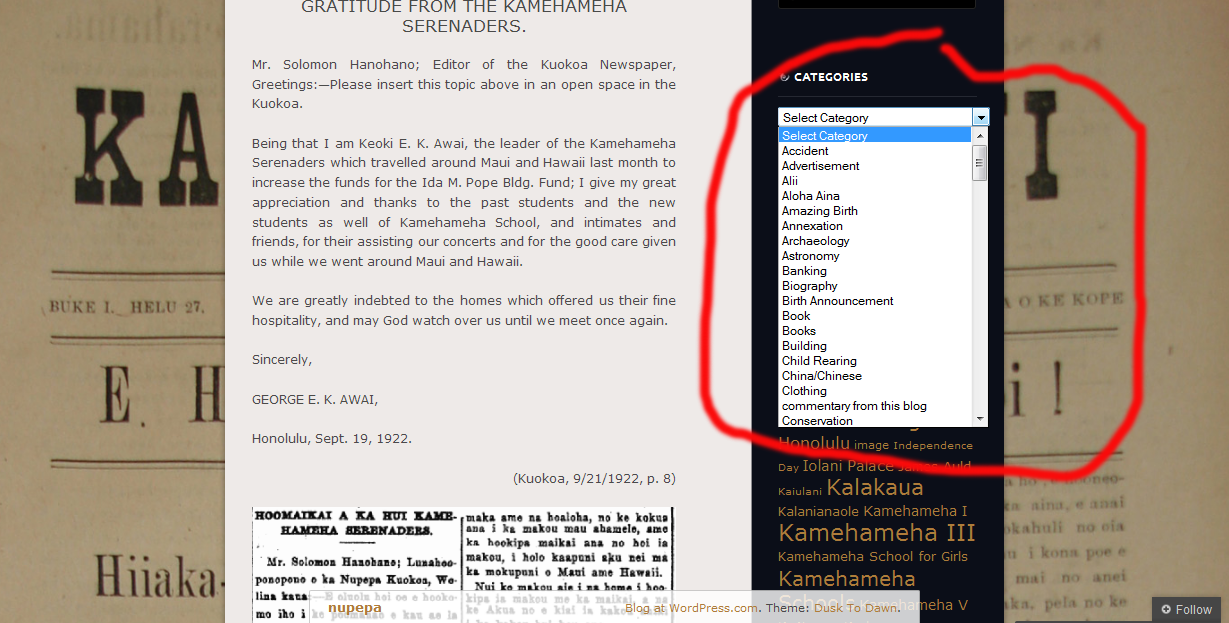Select the 'Archaeology' category option
The height and width of the screenshot is (623, 1229).
click(816, 241)
